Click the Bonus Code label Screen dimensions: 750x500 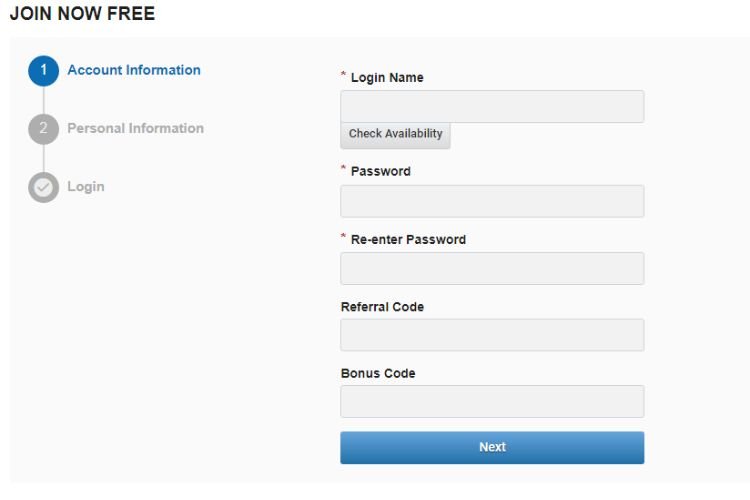click(x=378, y=373)
